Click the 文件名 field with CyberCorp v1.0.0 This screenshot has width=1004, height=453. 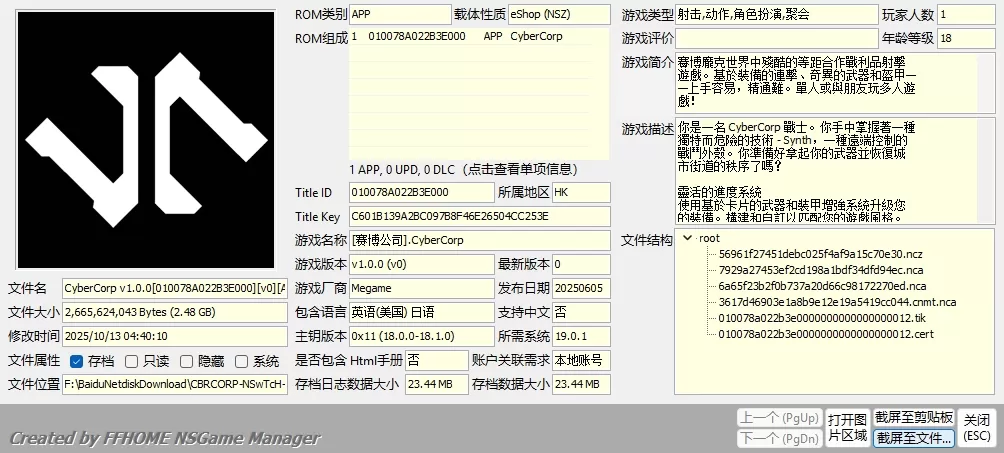click(x=175, y=289)
